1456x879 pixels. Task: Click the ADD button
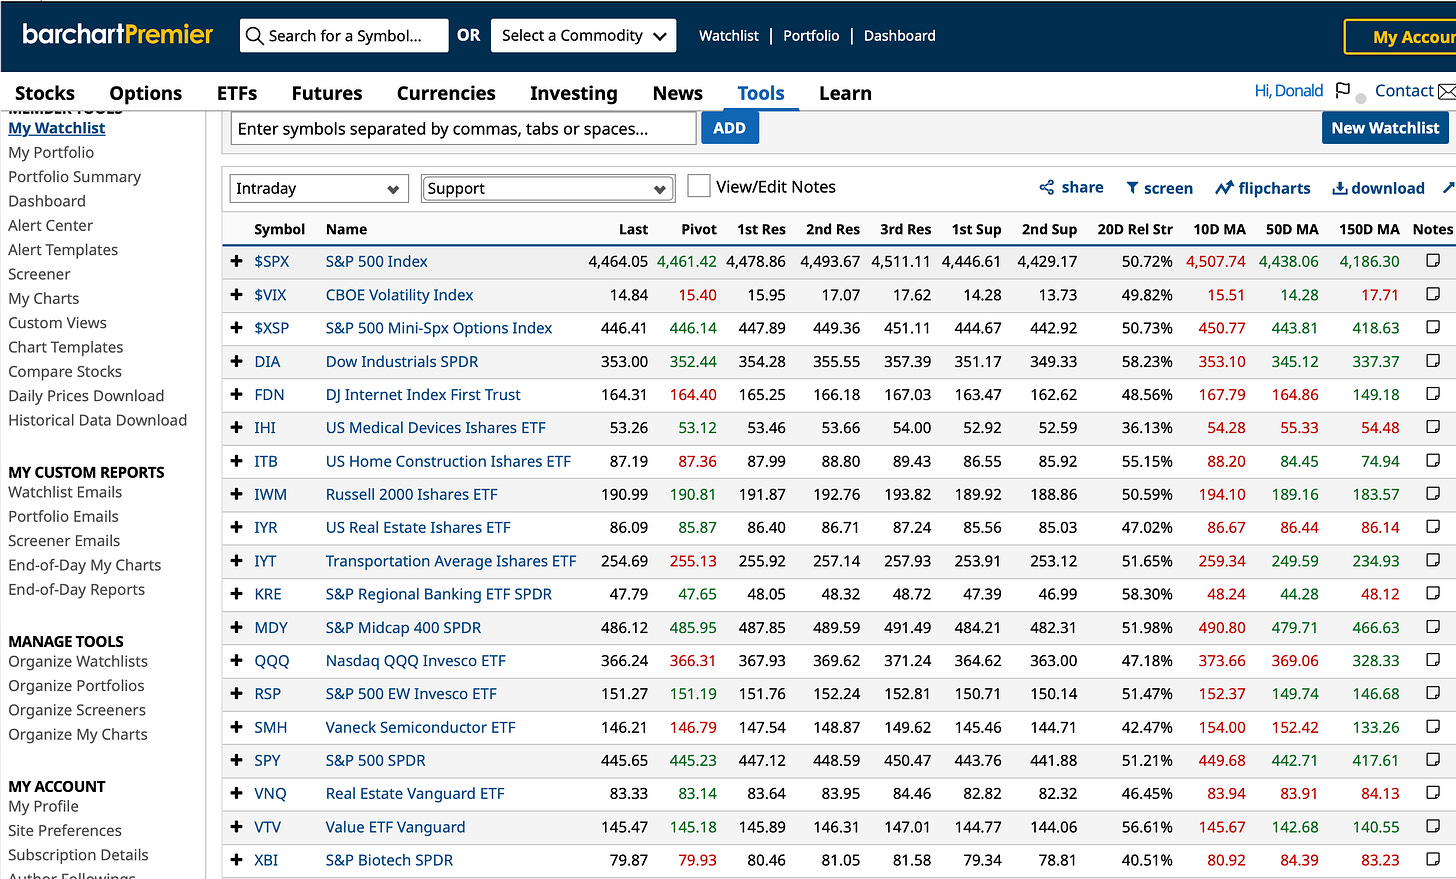(x=730, y=128)
